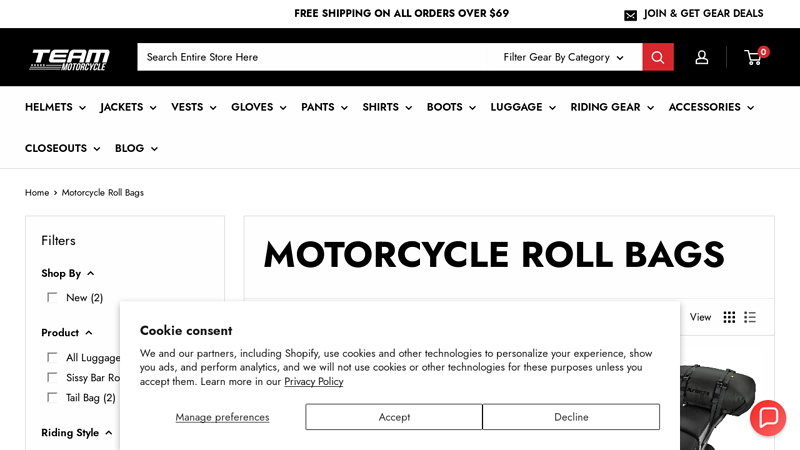This screenshot has width=800, height=450.
Task: Switch to list view layout icon
Action: coord(750,317)
